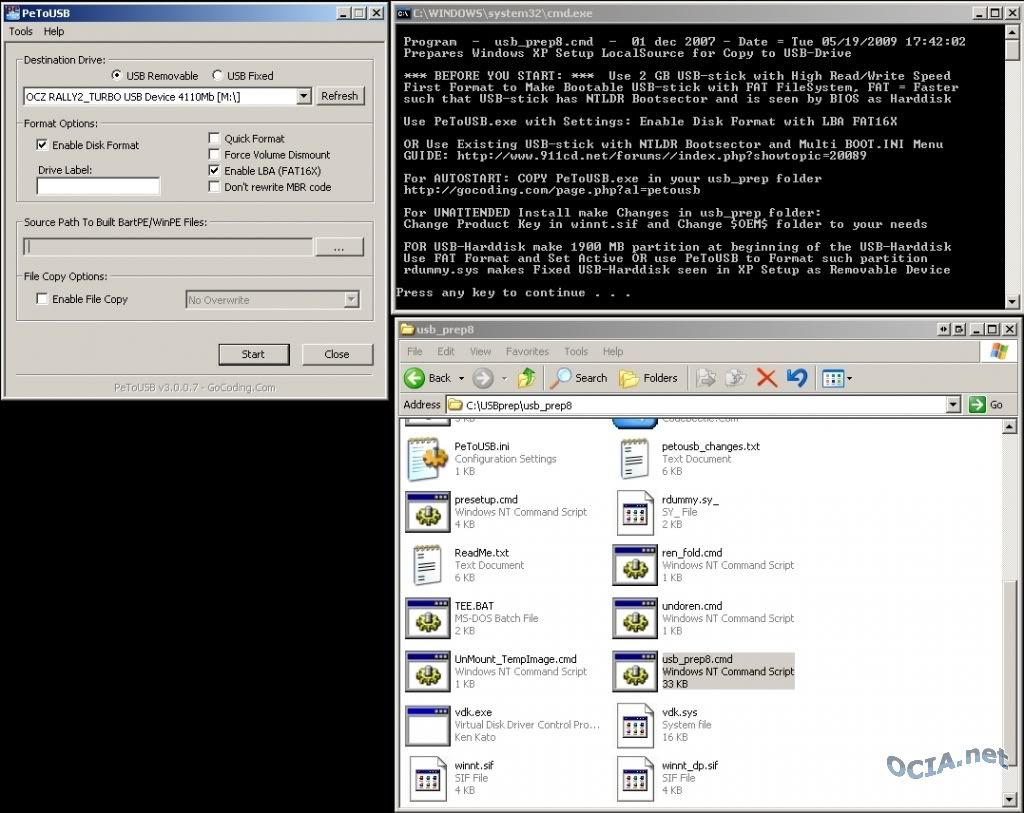
Task: Open the Tools menu in PeToUSB
Action: click(x=21, y=32)
